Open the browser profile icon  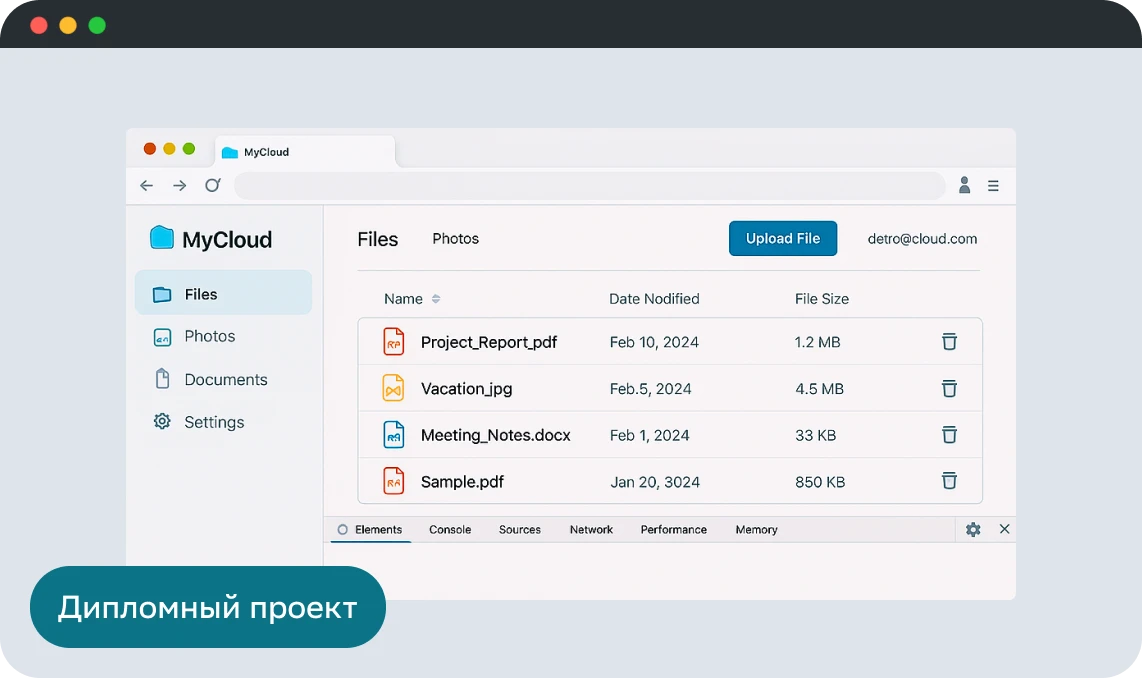point(964,185)
